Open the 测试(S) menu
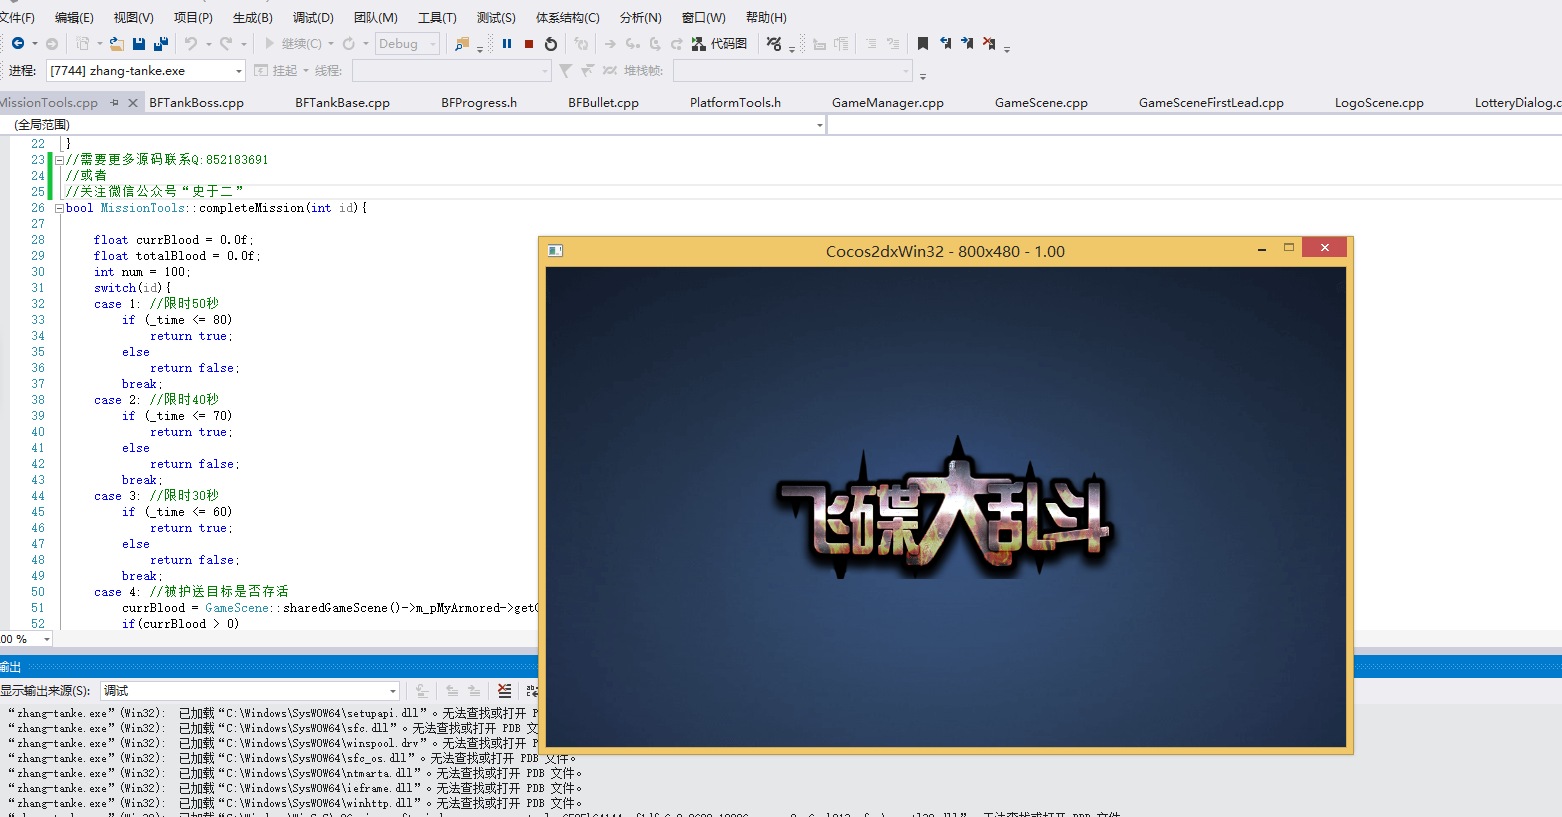 point(496,17)
